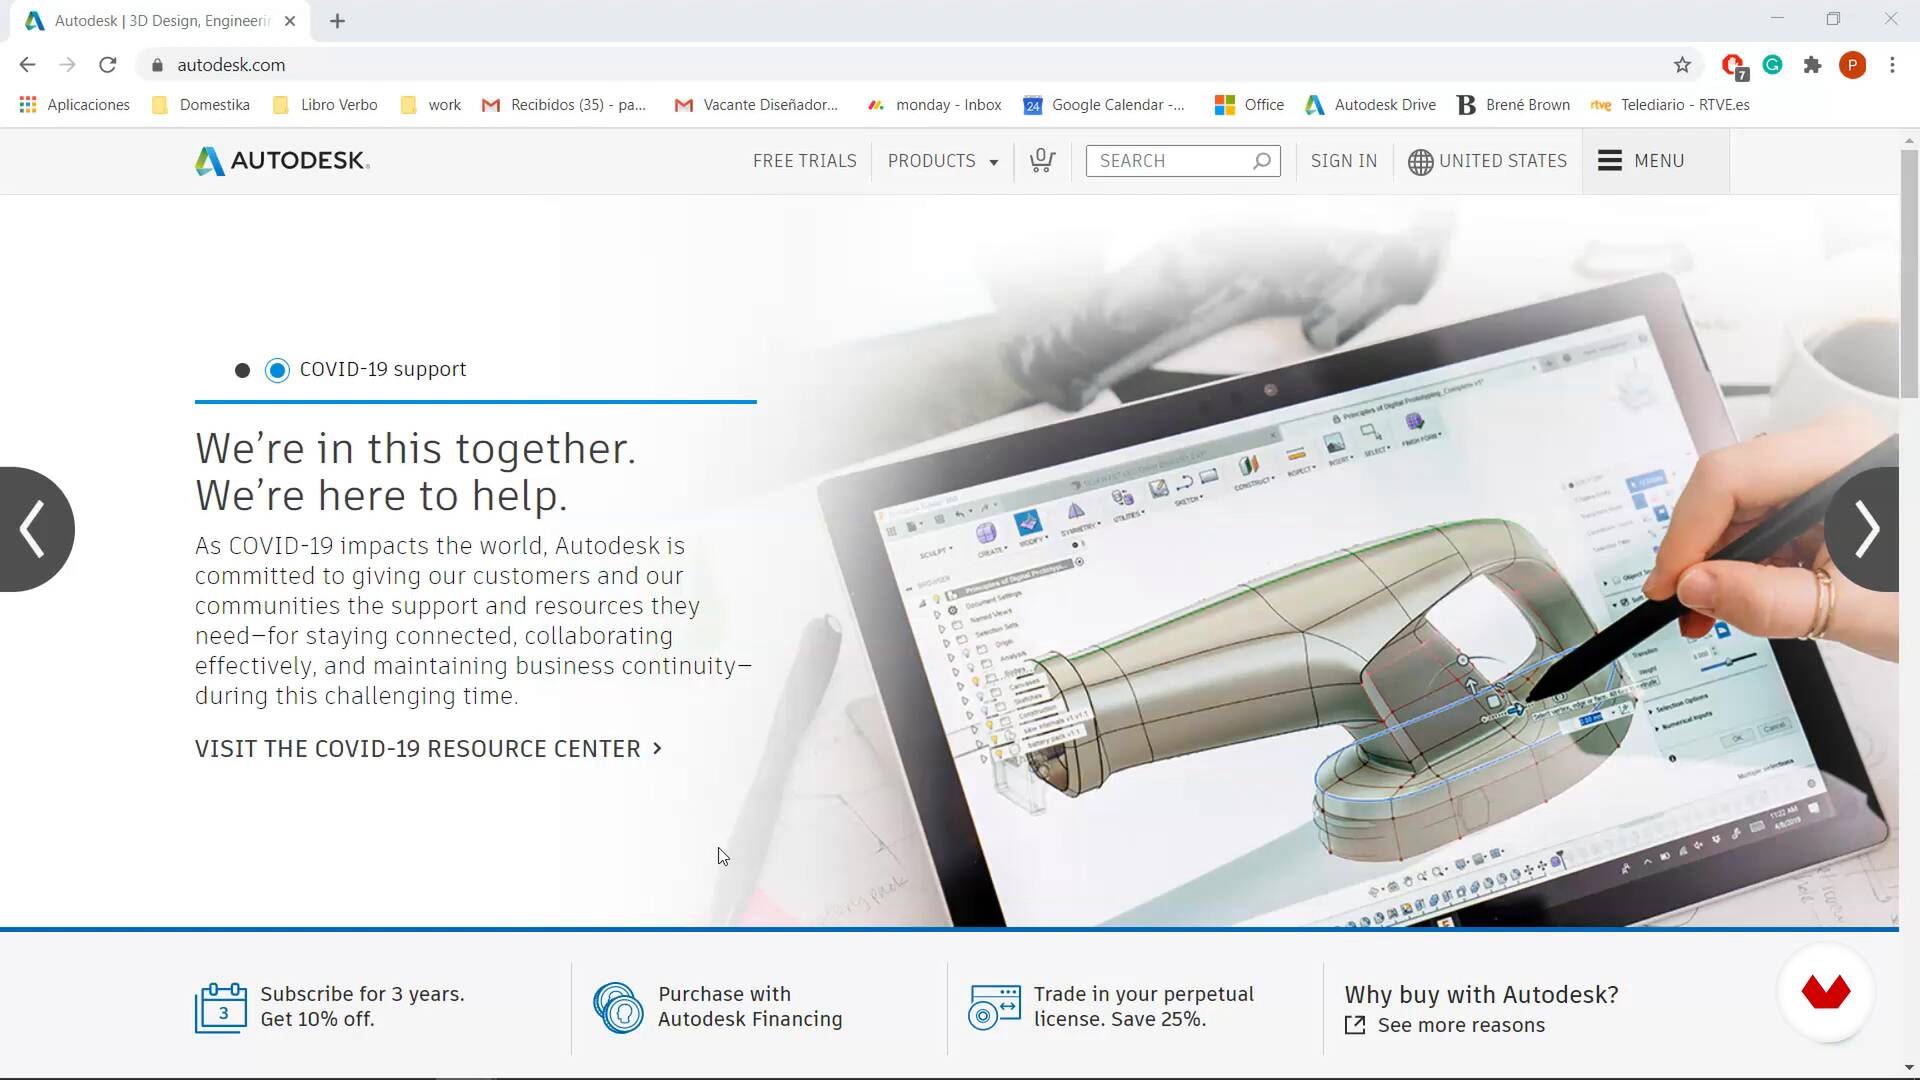Open Autodesk Drive bookmark

point(1370,105)
